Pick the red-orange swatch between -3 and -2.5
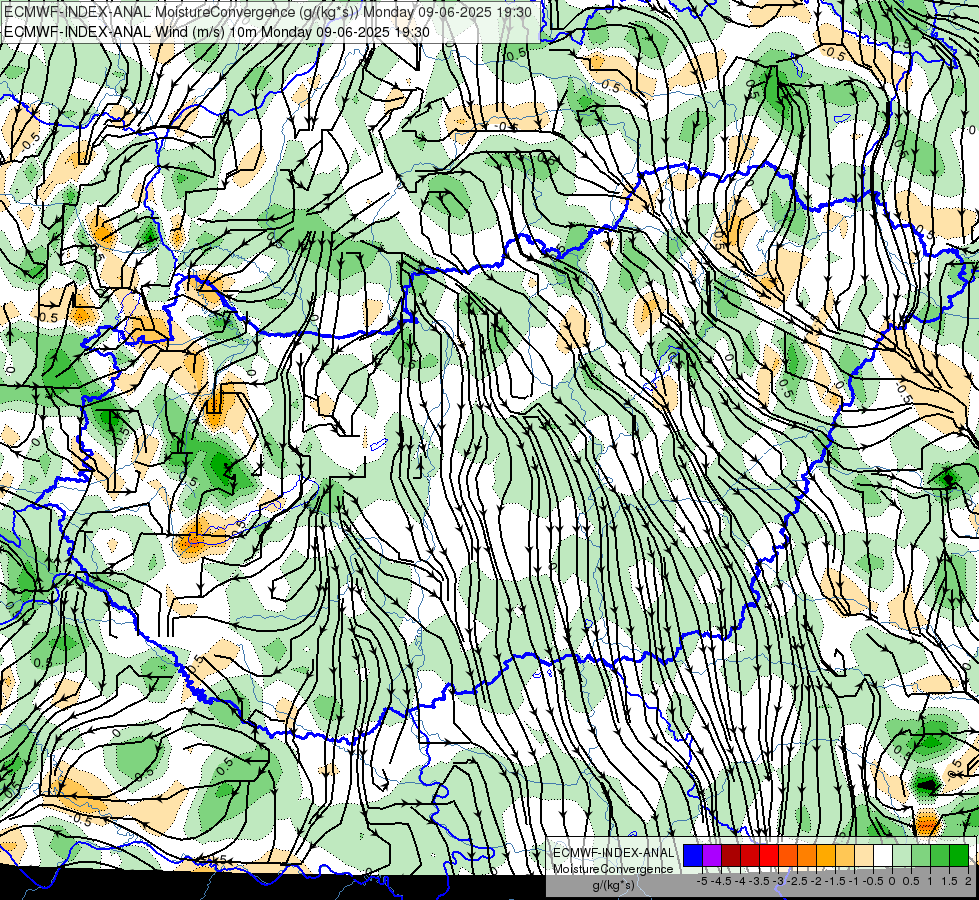Viewport: 979px width, 900px height. click(788, 855)
